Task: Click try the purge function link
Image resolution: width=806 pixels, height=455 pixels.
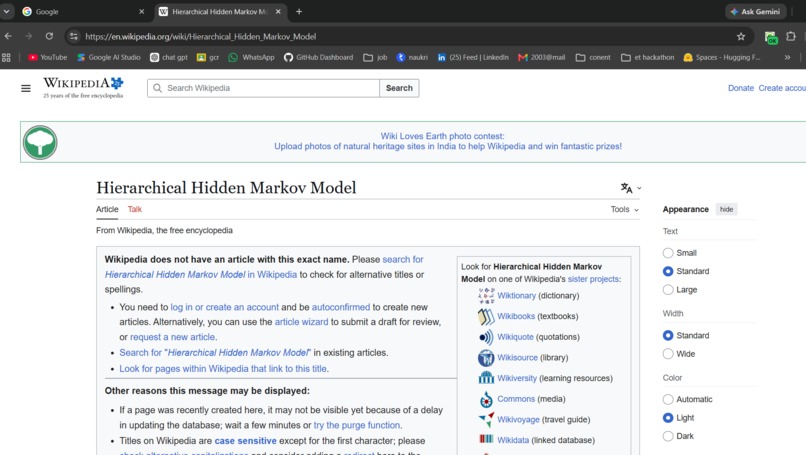Action: coord(357,425)
